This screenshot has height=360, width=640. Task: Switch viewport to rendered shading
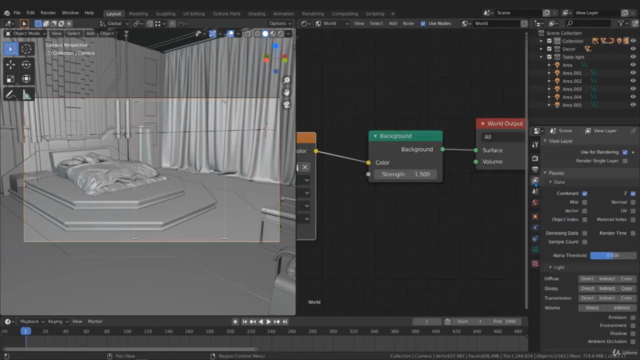[x=280, y=33]
